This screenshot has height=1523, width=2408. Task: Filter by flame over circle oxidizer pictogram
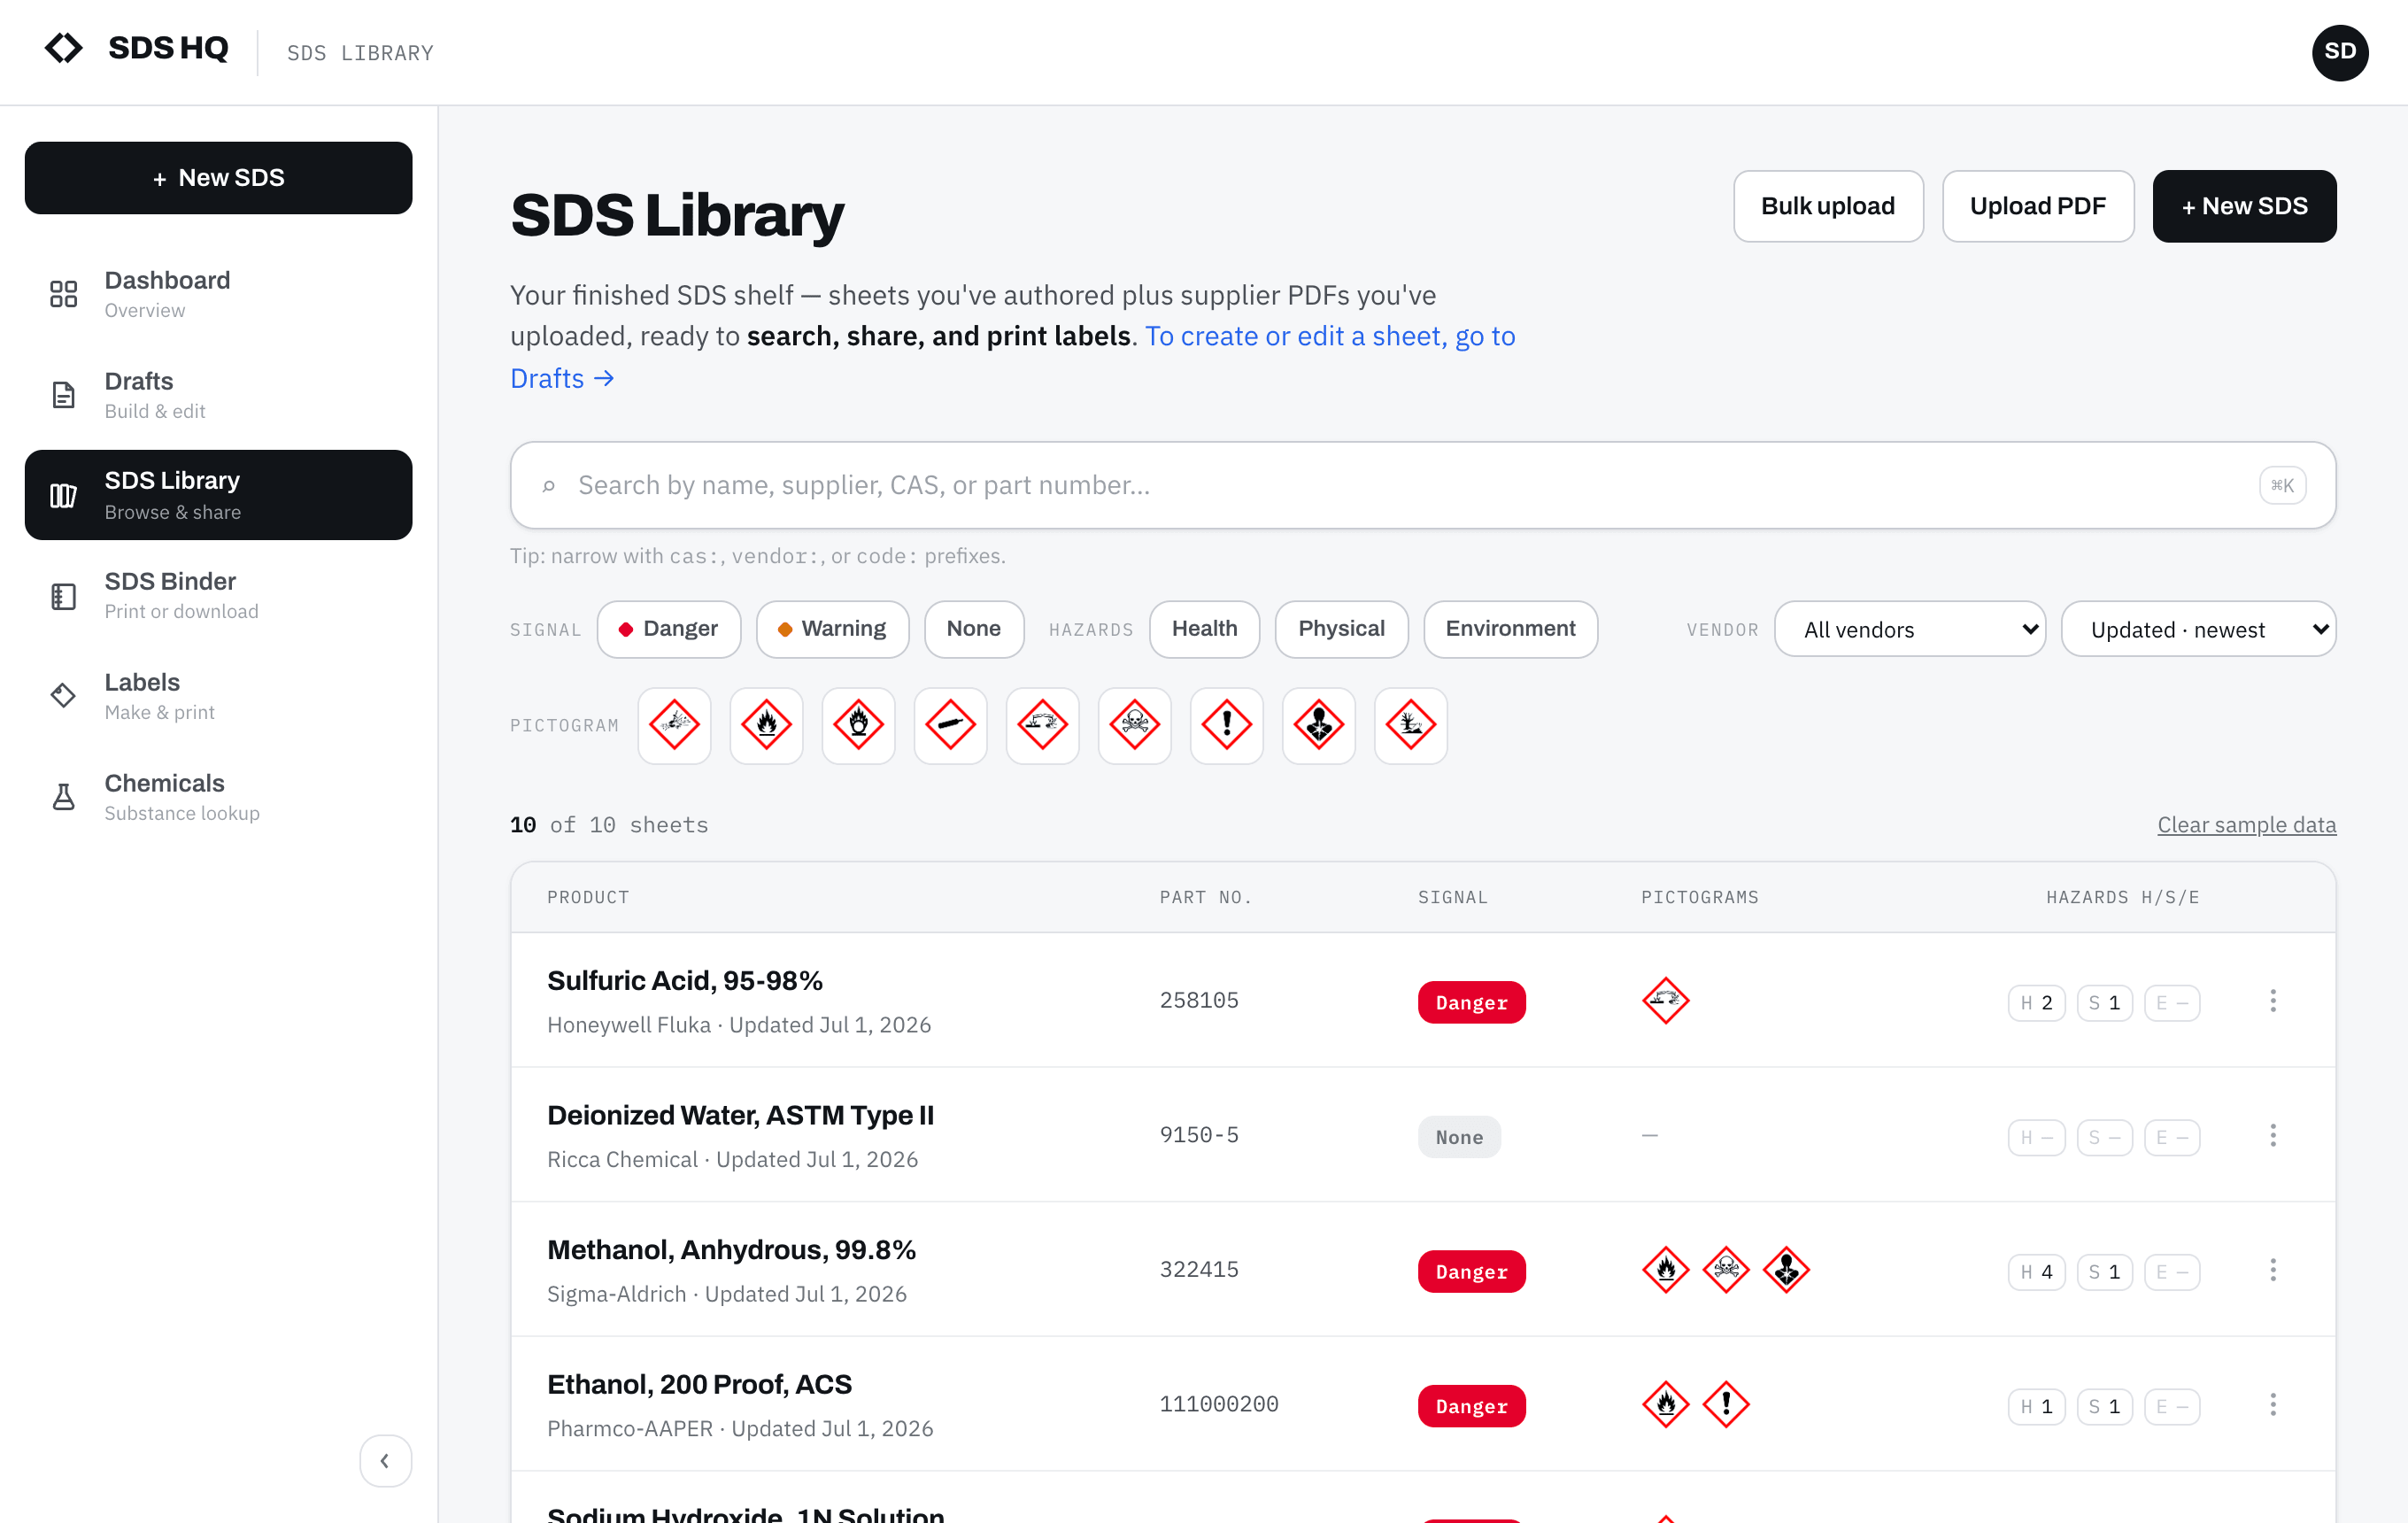858,725
